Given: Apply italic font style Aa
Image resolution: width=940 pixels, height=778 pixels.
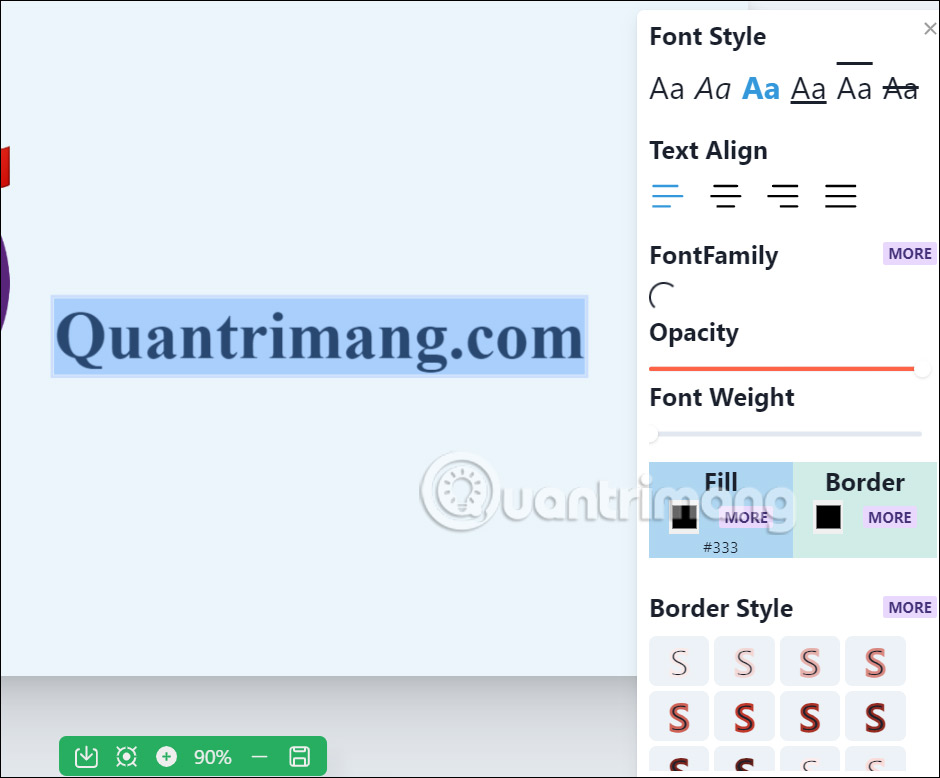Looking at the screenshot, I should point(712,90).
